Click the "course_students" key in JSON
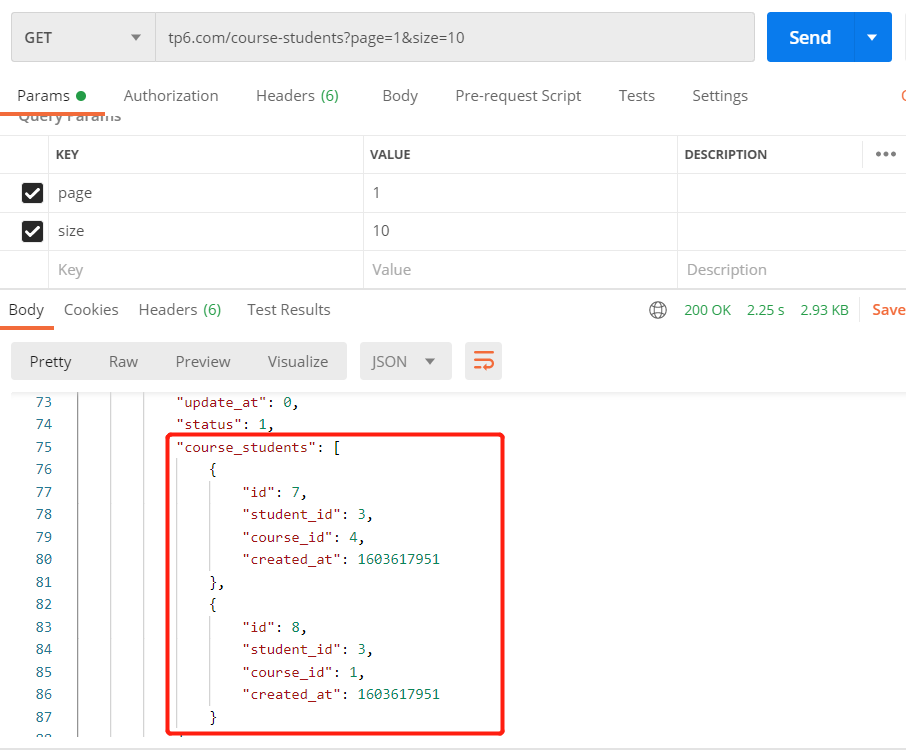 tap(246, 448)
